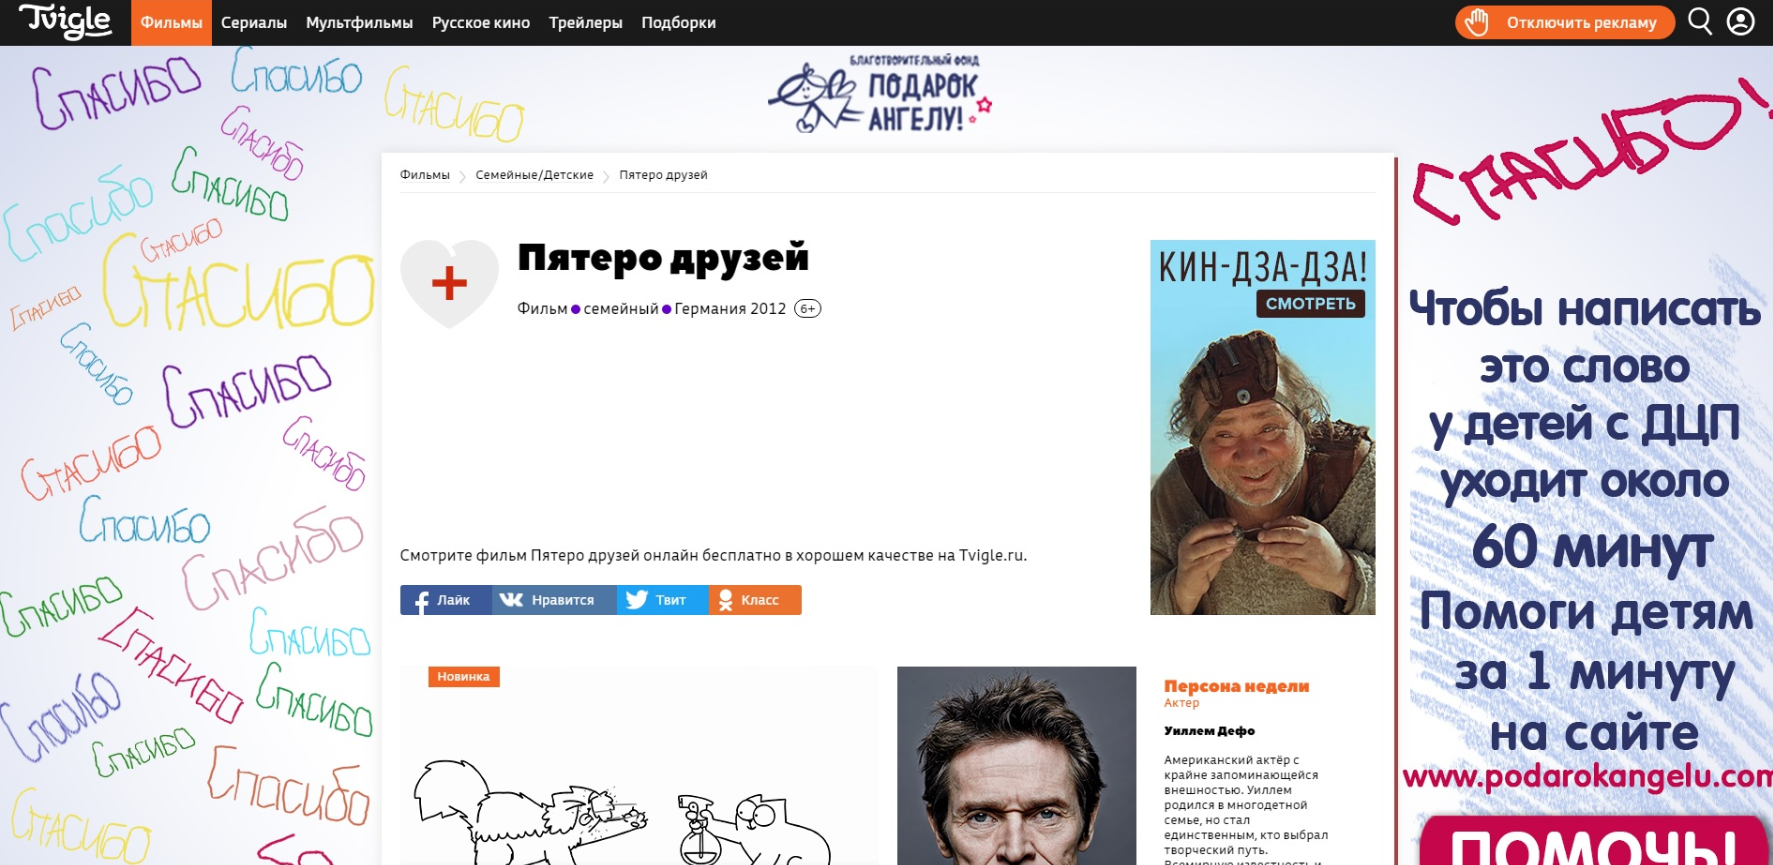
Task: Click the 6+ age rating badge
Action: click(808, 309)
